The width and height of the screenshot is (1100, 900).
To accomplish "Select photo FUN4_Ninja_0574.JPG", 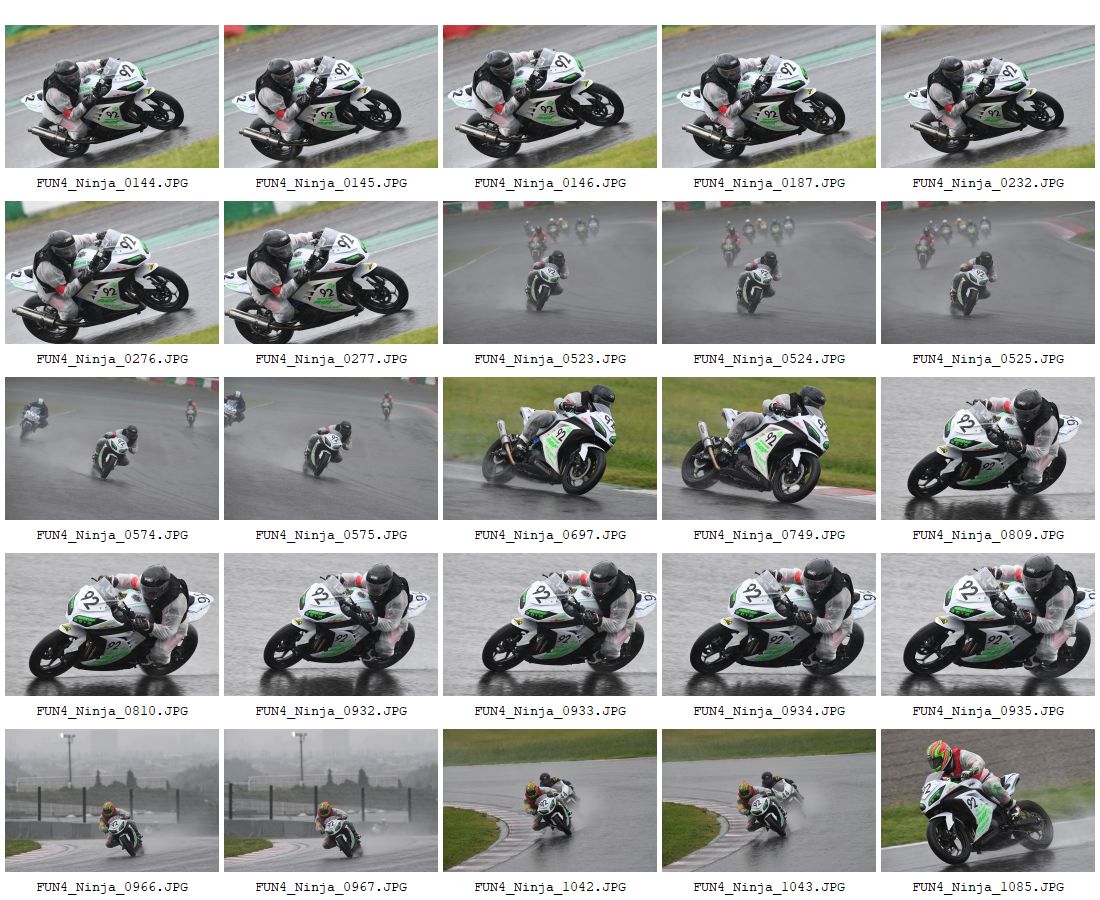I will click(x=112, y=449).
